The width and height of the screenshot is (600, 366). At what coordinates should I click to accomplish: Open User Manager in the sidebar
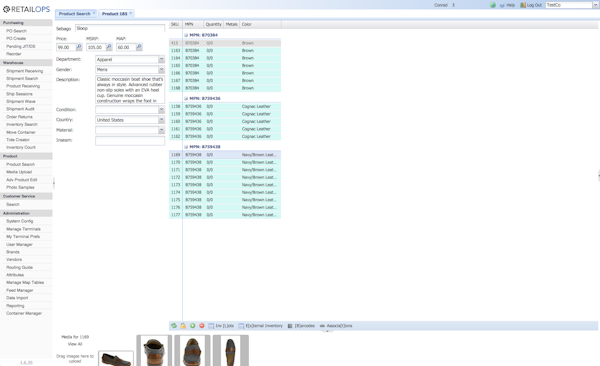19,244
